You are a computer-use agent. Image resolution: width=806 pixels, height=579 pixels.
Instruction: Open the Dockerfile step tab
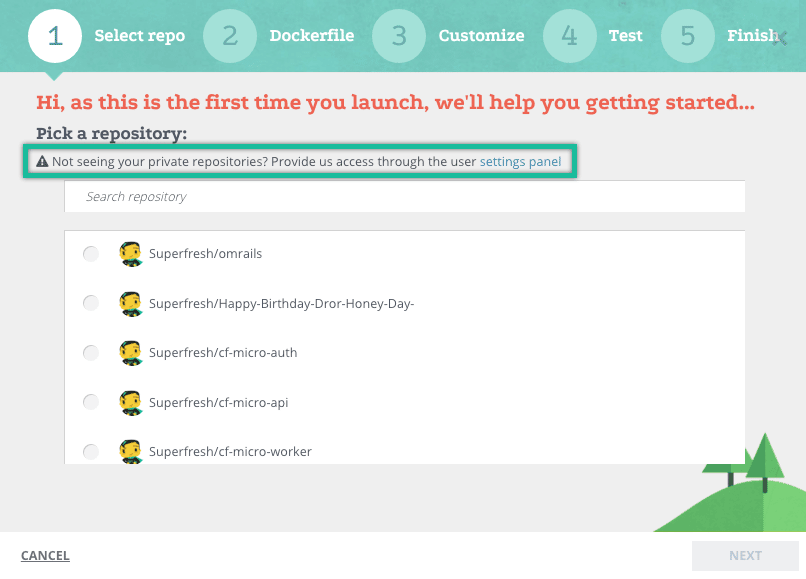tap(311, 36)
